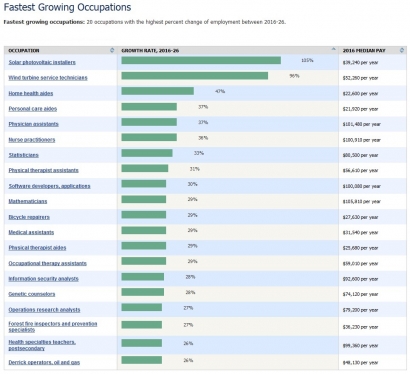Open Wind turbine service technicians link

(48, 78)
